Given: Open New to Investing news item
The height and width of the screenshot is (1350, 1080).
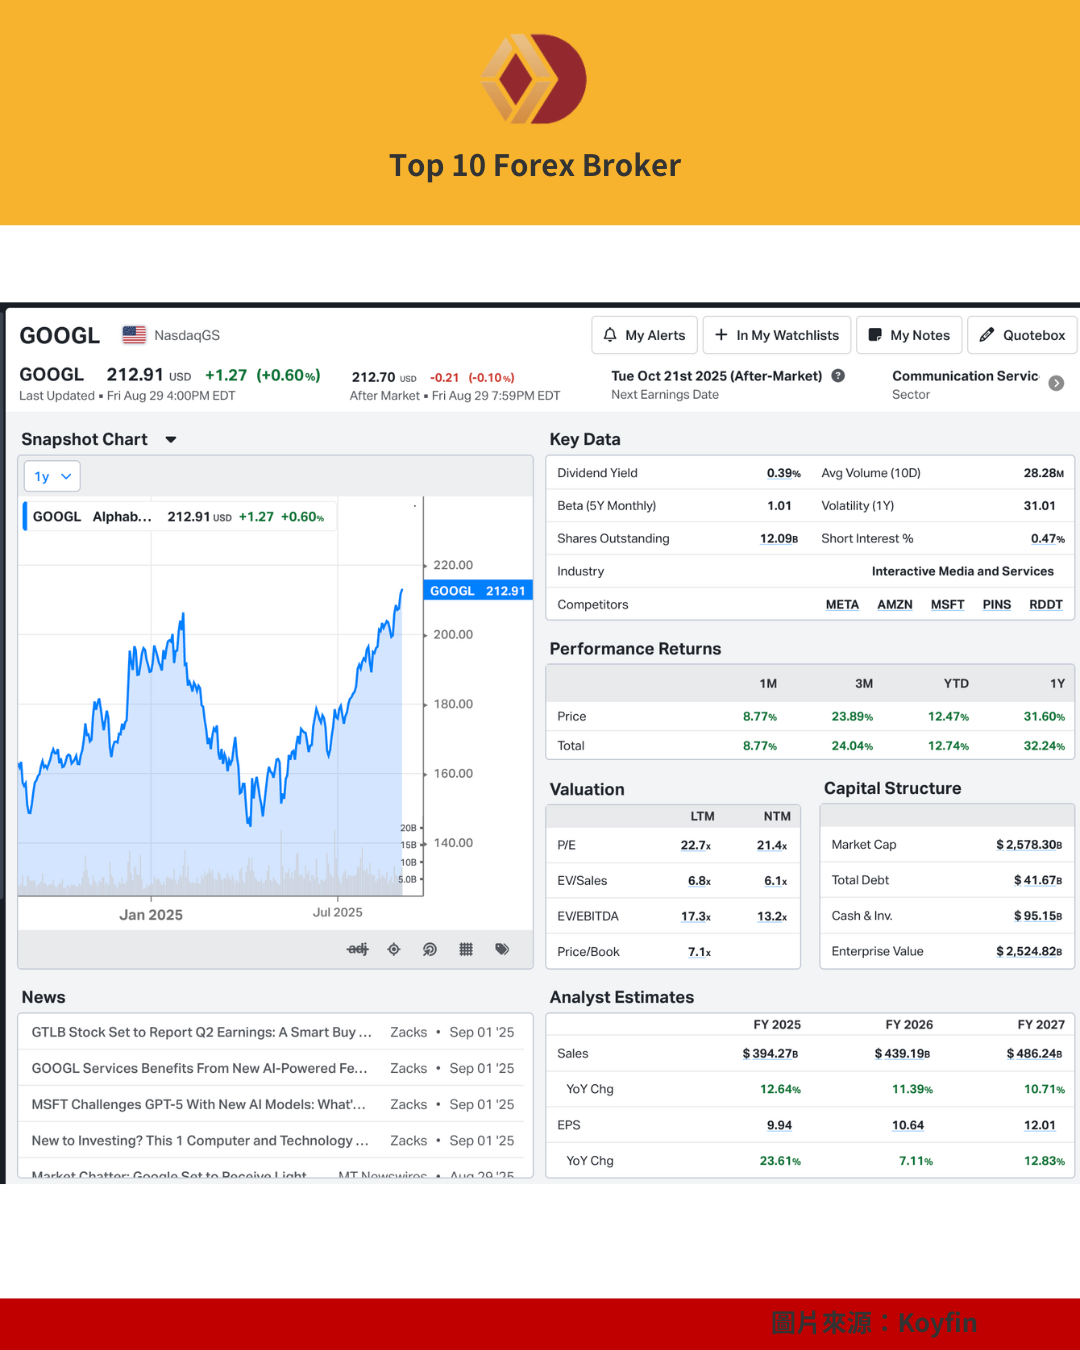Looking at the screenshot, I should (275, 1140).
